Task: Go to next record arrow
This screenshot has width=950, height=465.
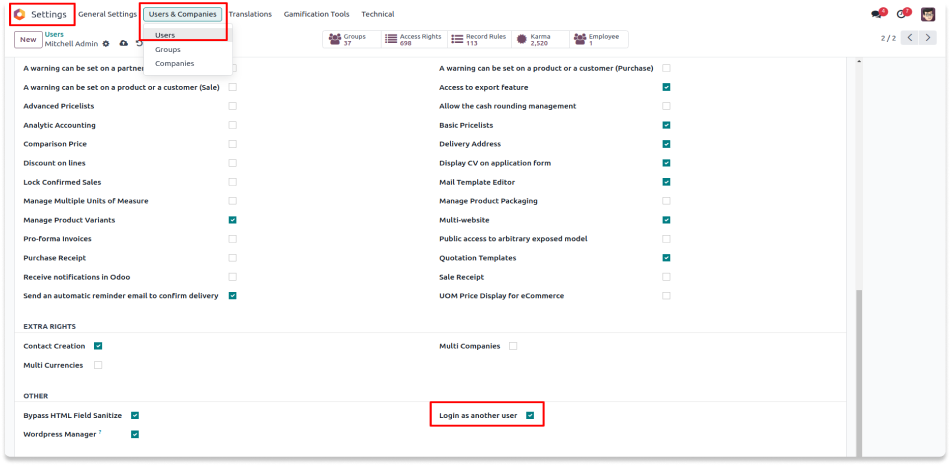Action: pyautogui.click(x=934, y=38)
